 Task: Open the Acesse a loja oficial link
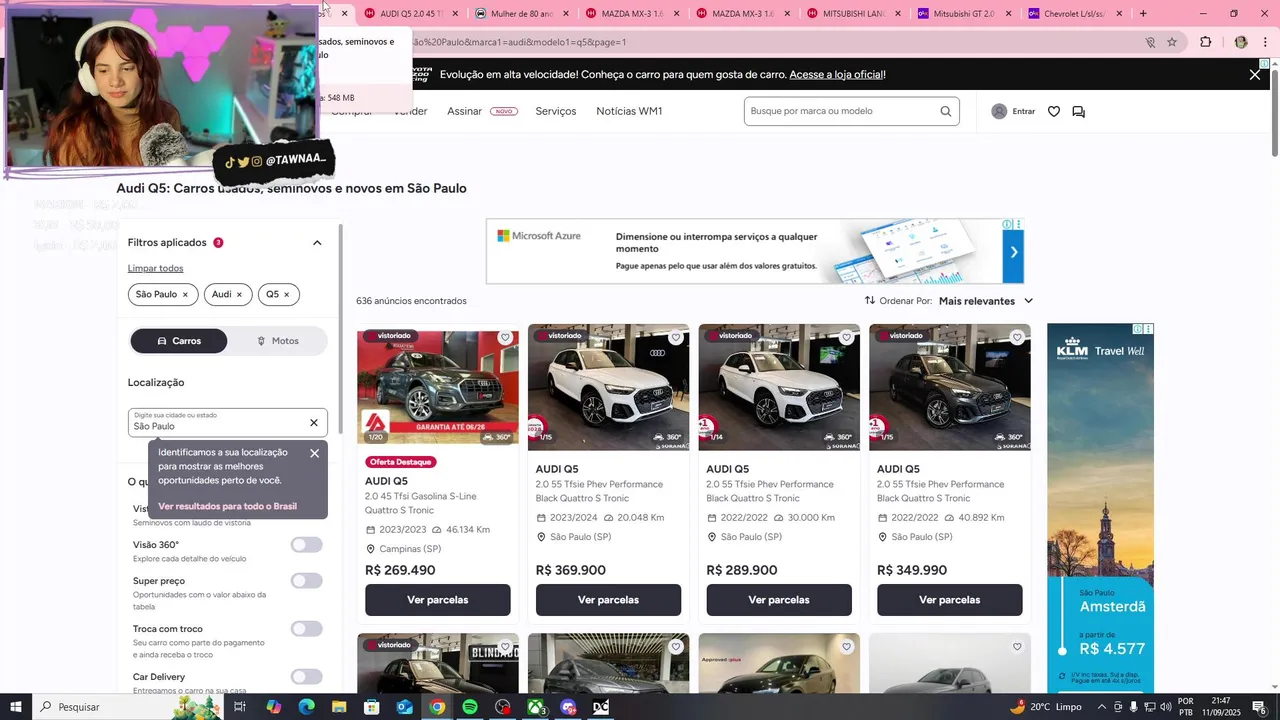(x=836, y=75)
